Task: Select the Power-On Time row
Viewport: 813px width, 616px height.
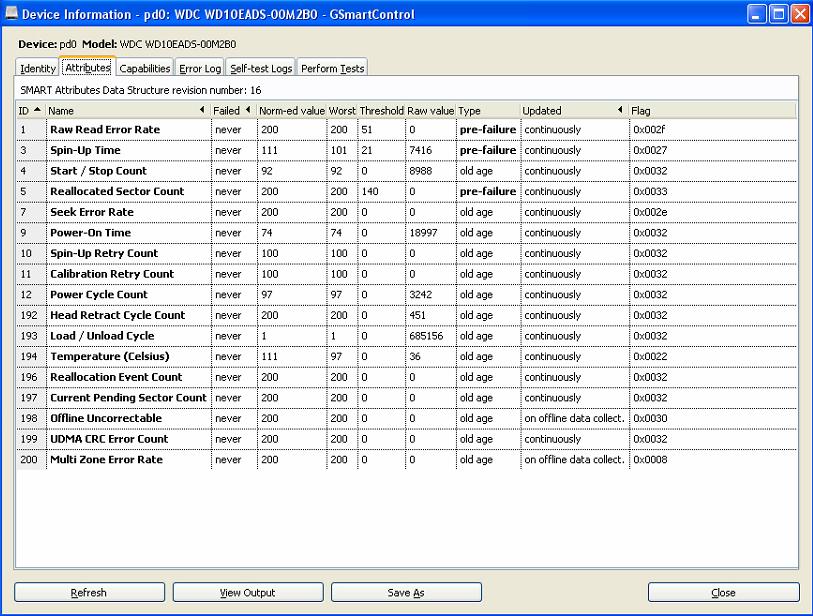Action: (x=406, y=233)
